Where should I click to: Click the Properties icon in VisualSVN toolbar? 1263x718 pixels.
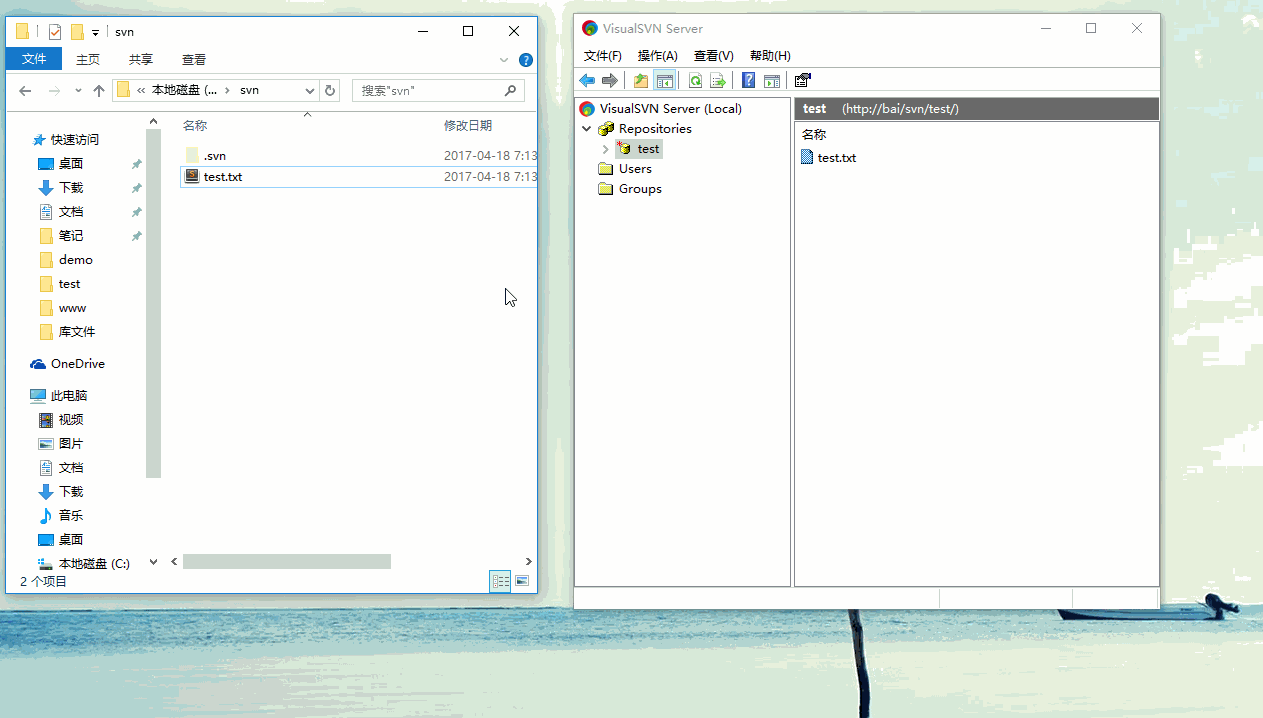802,80
